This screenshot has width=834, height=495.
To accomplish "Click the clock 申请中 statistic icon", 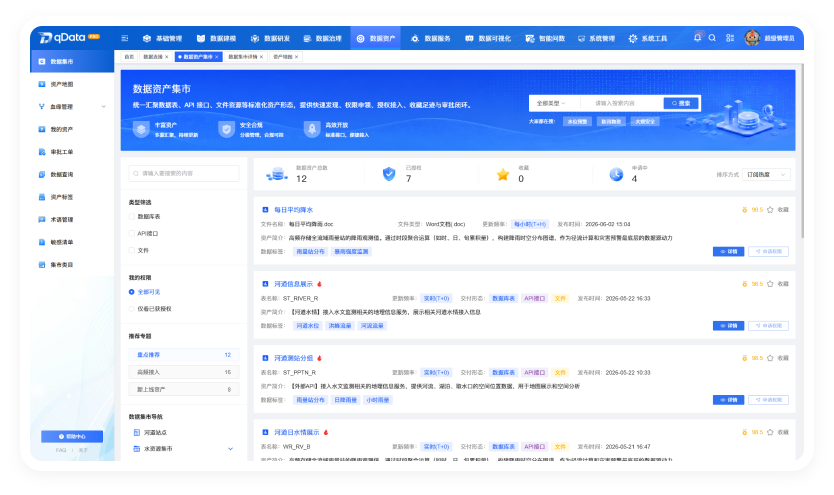I will [x=616, y=174].
